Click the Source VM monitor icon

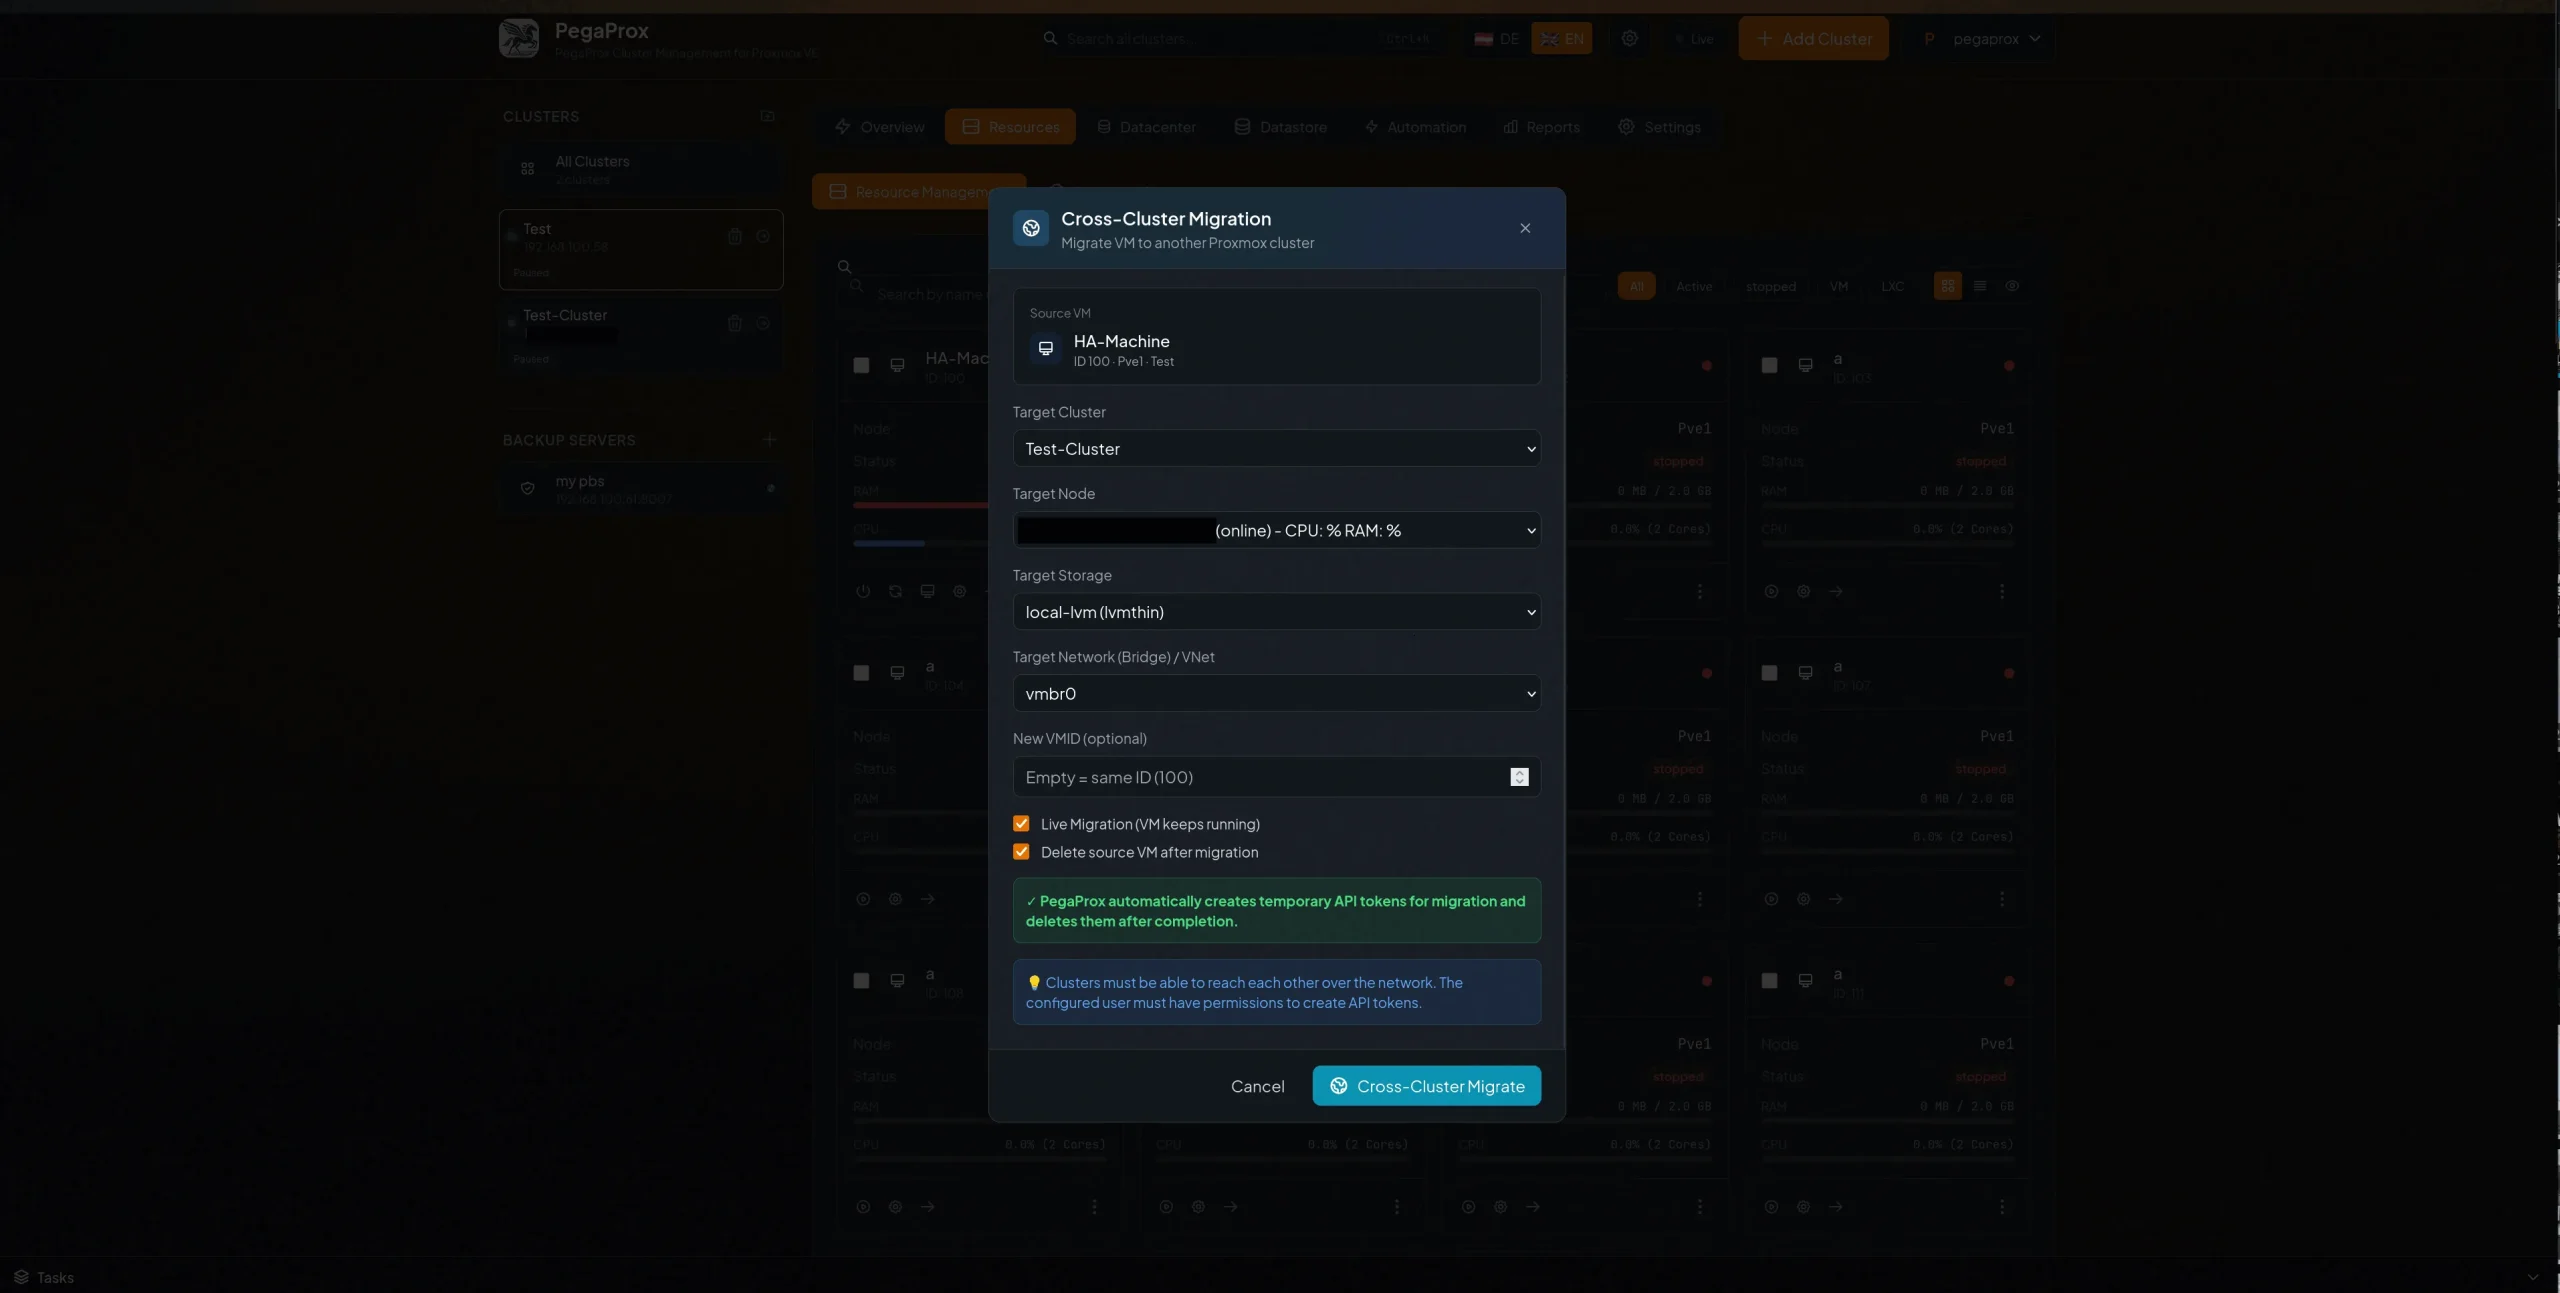1045,348
